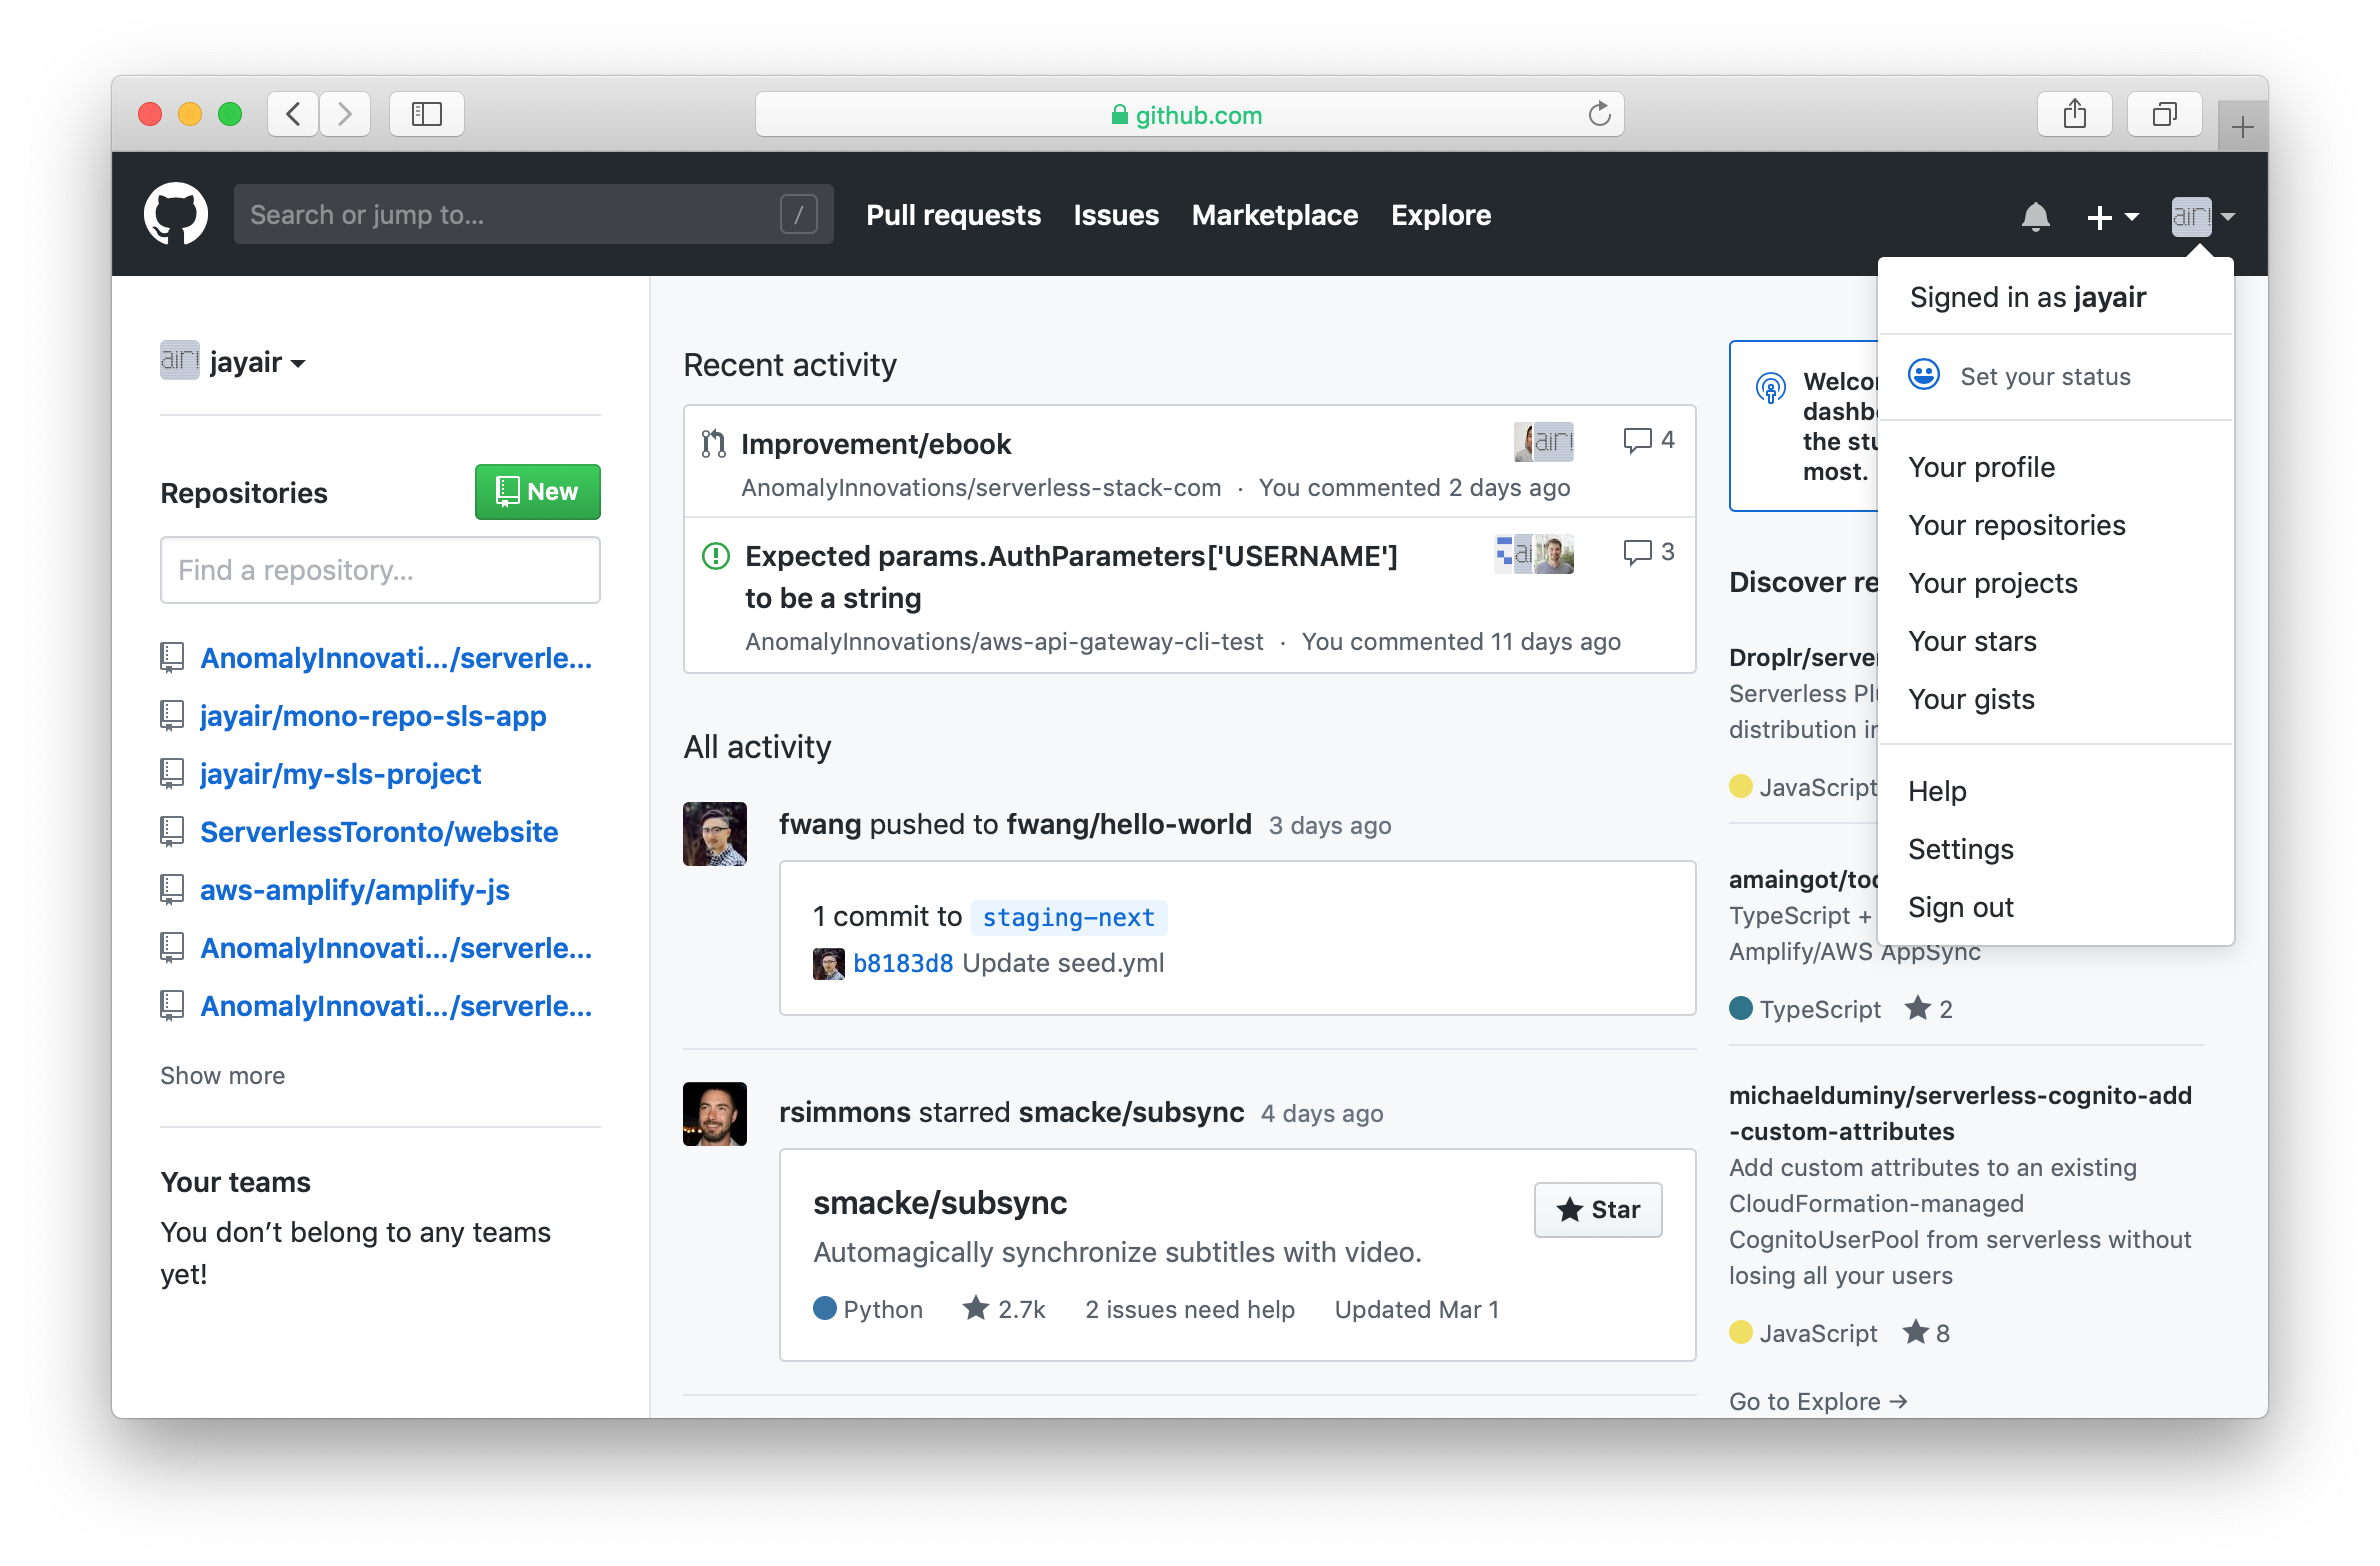
Task: Open the notifications bell
Action: [x=2035, y=216]
